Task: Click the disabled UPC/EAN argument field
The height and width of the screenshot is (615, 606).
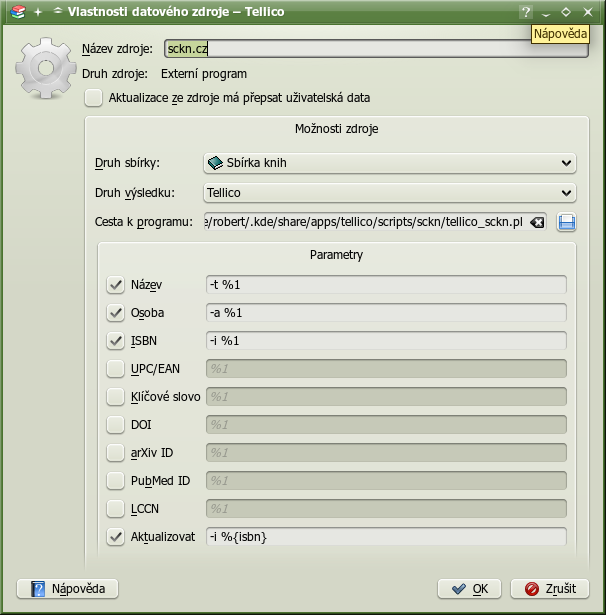Action: click(x=386, y=369)
